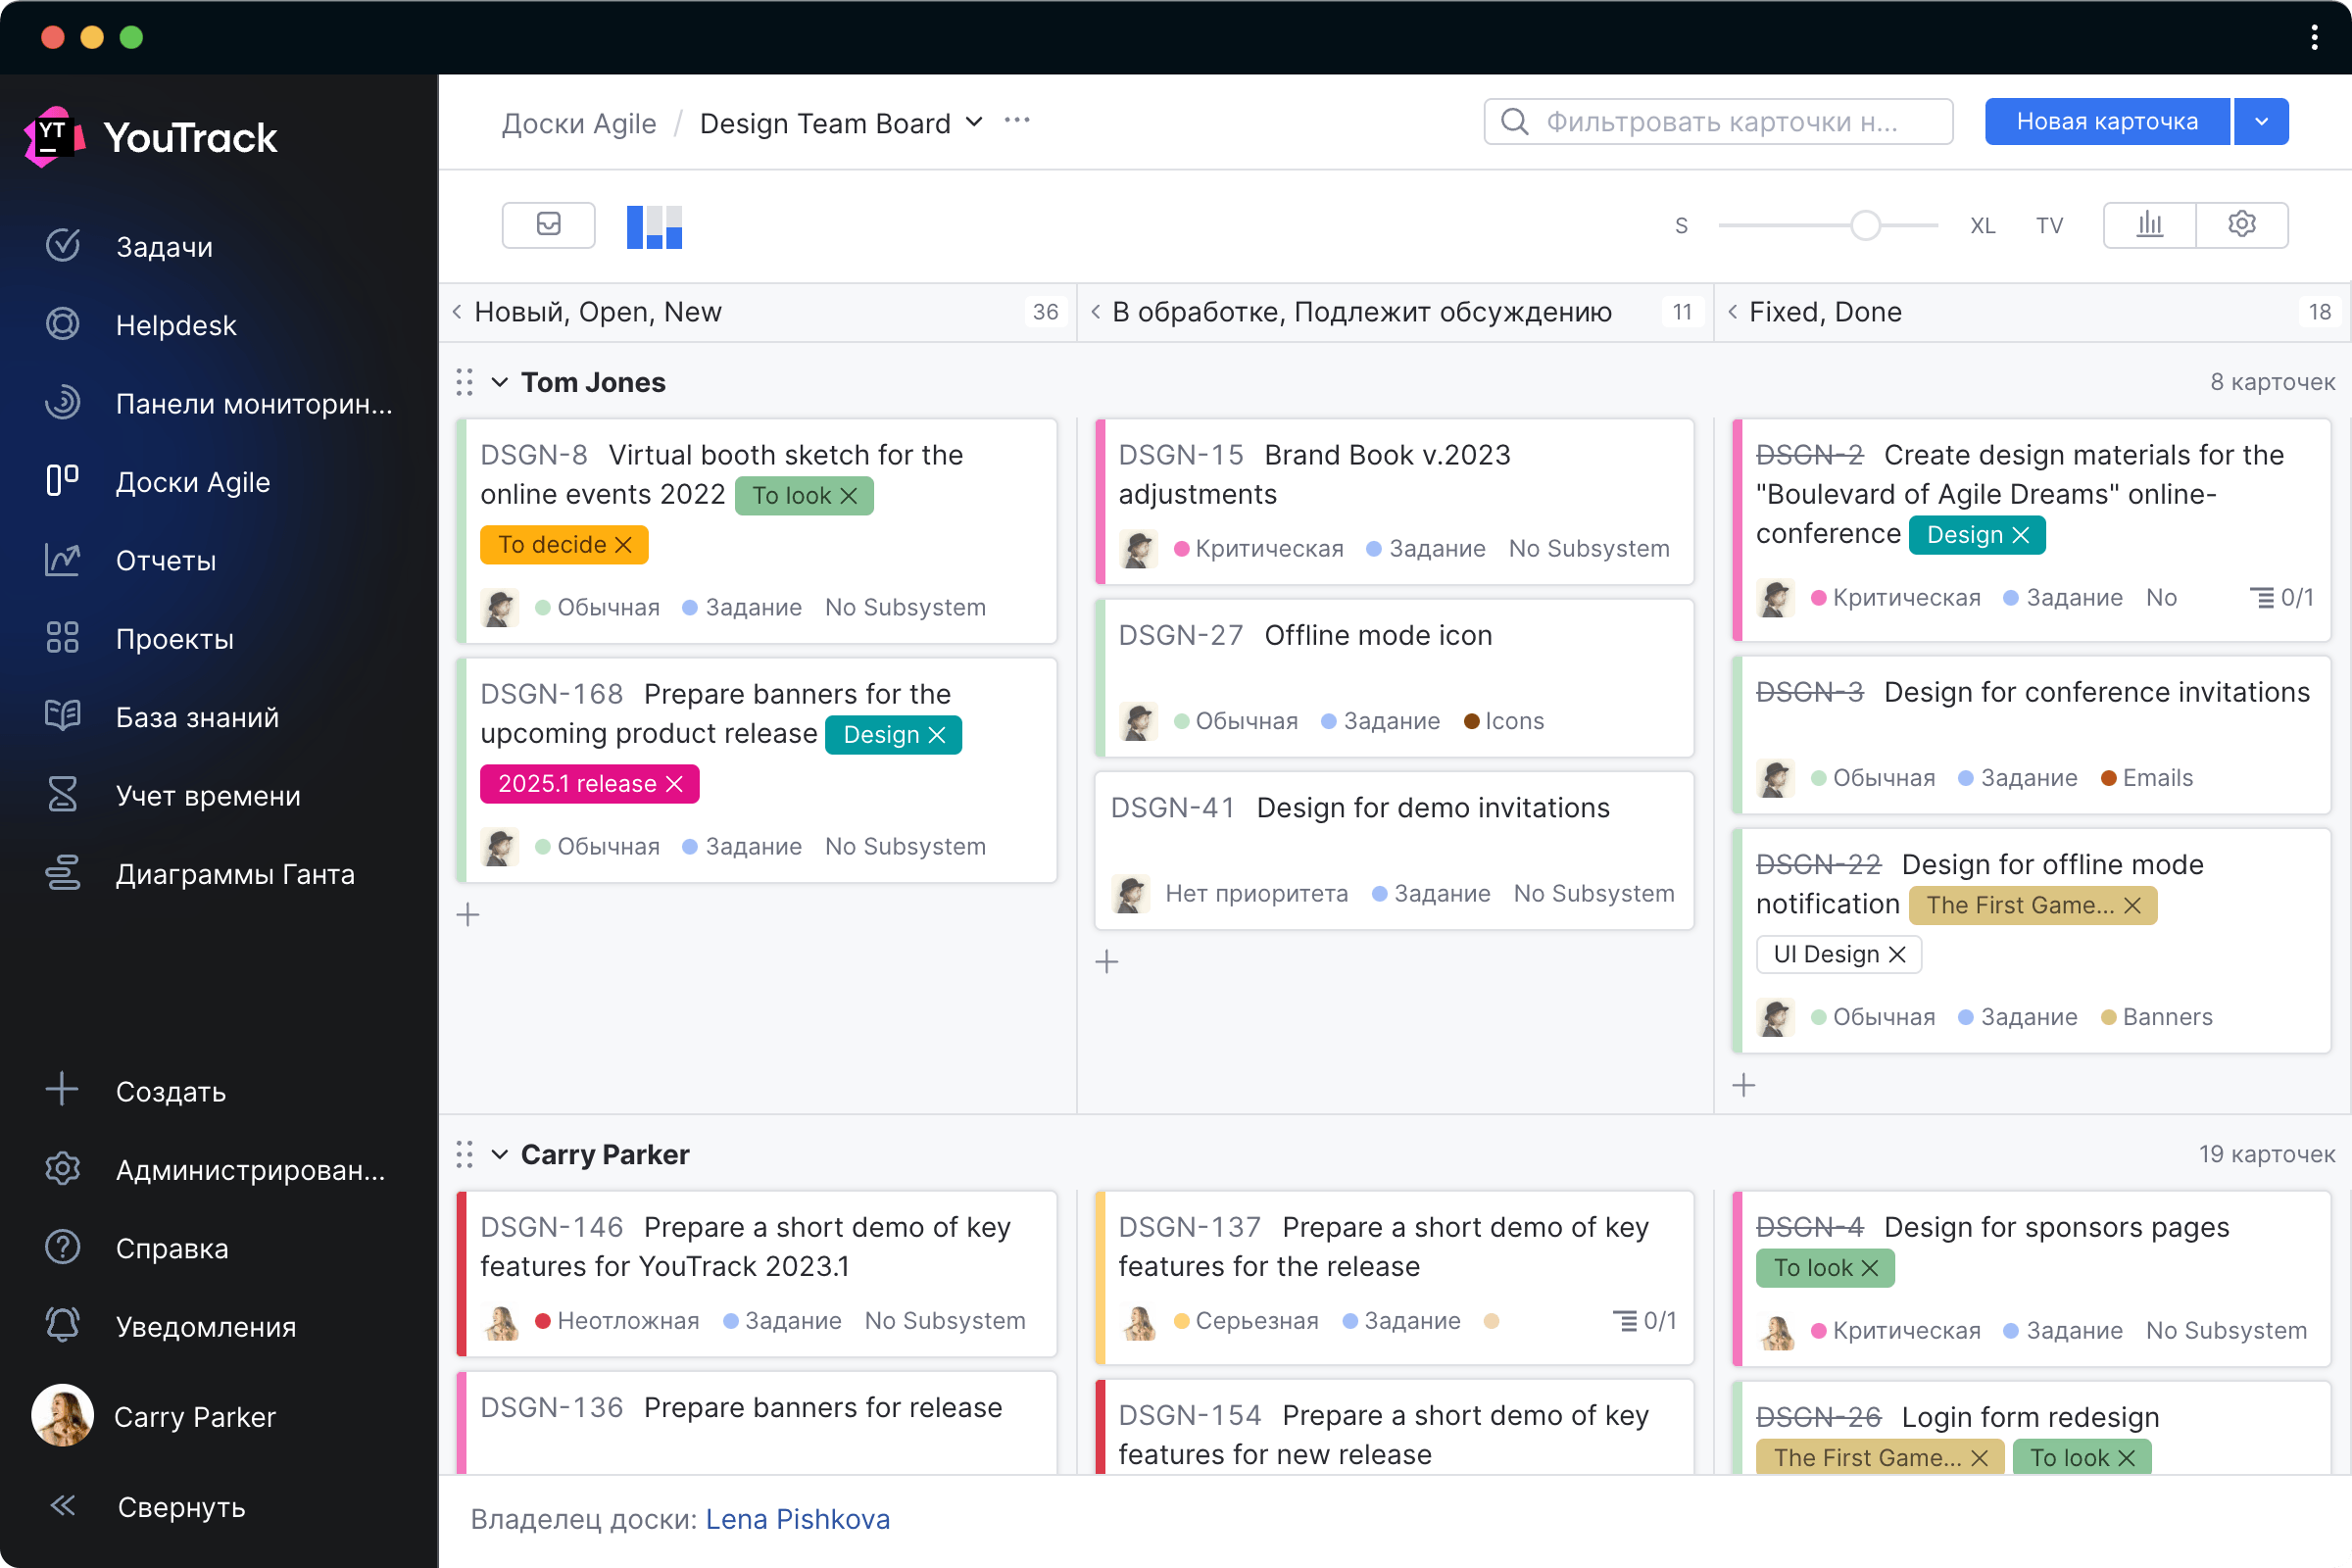Collapse the Tom Jones swimlane
2352x1568 pixels.
click(501, 381)
